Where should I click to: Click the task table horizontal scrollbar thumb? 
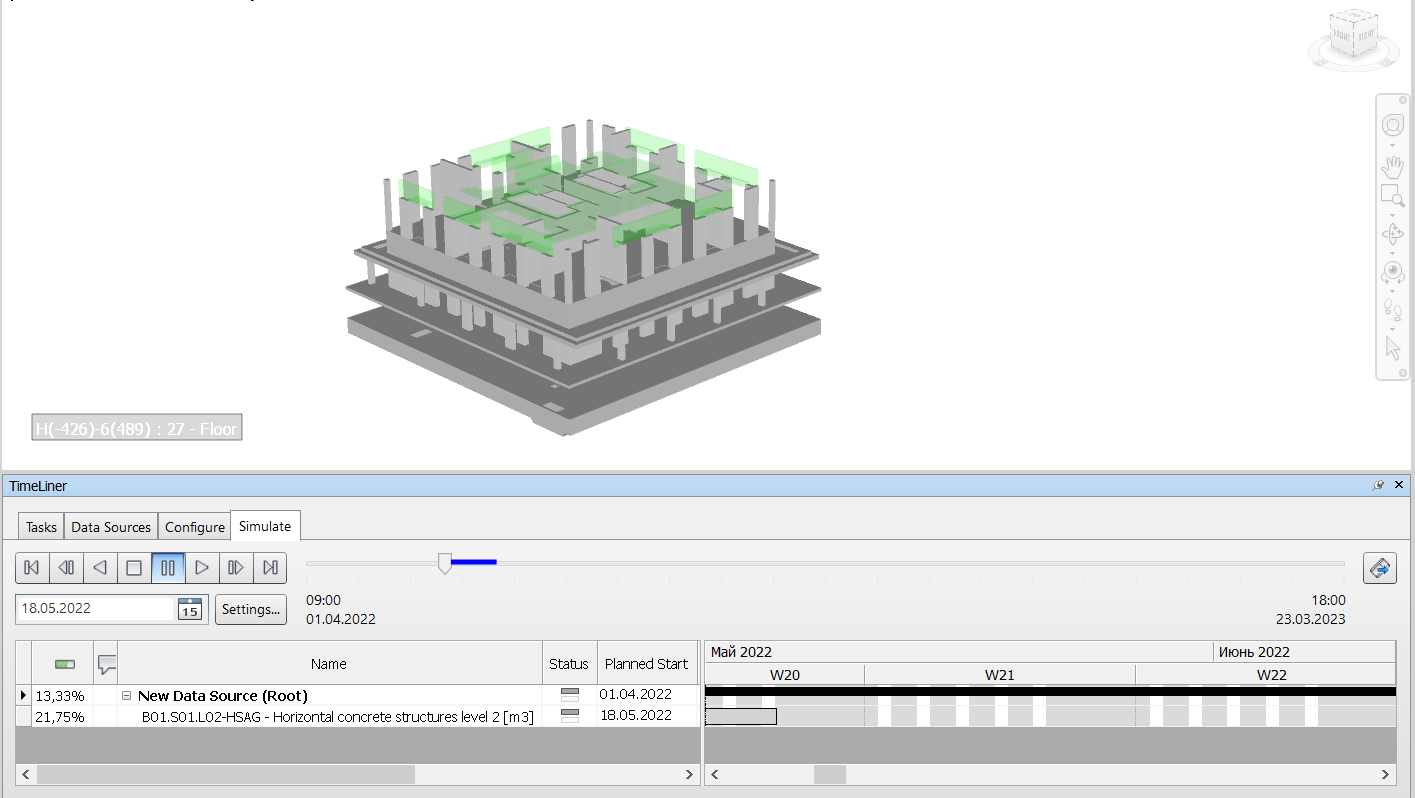coord(226,775)
